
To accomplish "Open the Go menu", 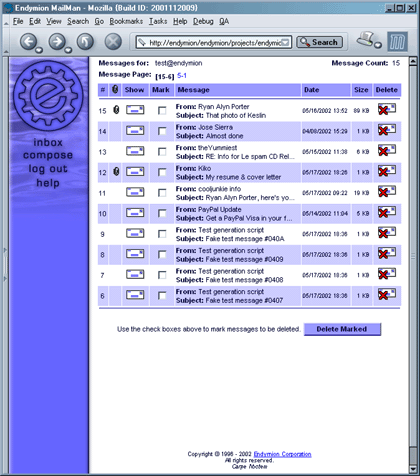I will click(99, 22).
